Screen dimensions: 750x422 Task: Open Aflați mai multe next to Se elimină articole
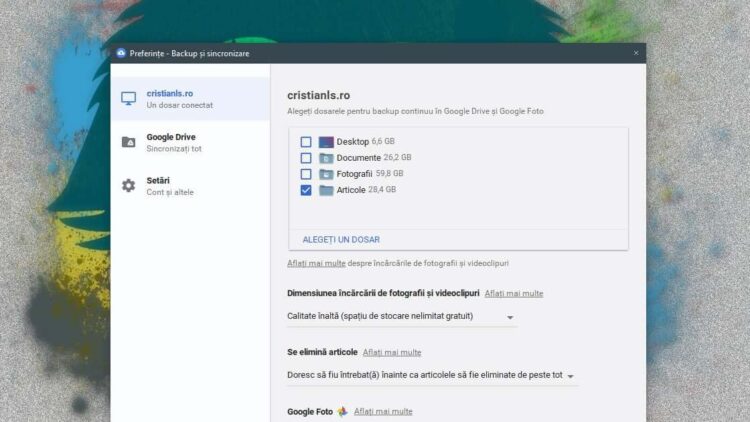tap(392, 353)
